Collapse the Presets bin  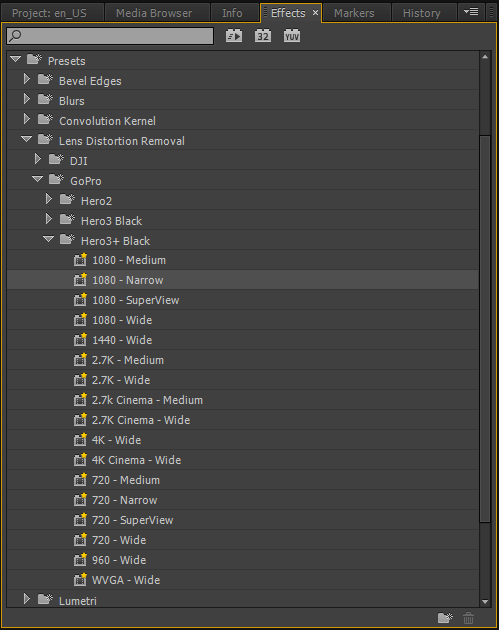point(16,59)
